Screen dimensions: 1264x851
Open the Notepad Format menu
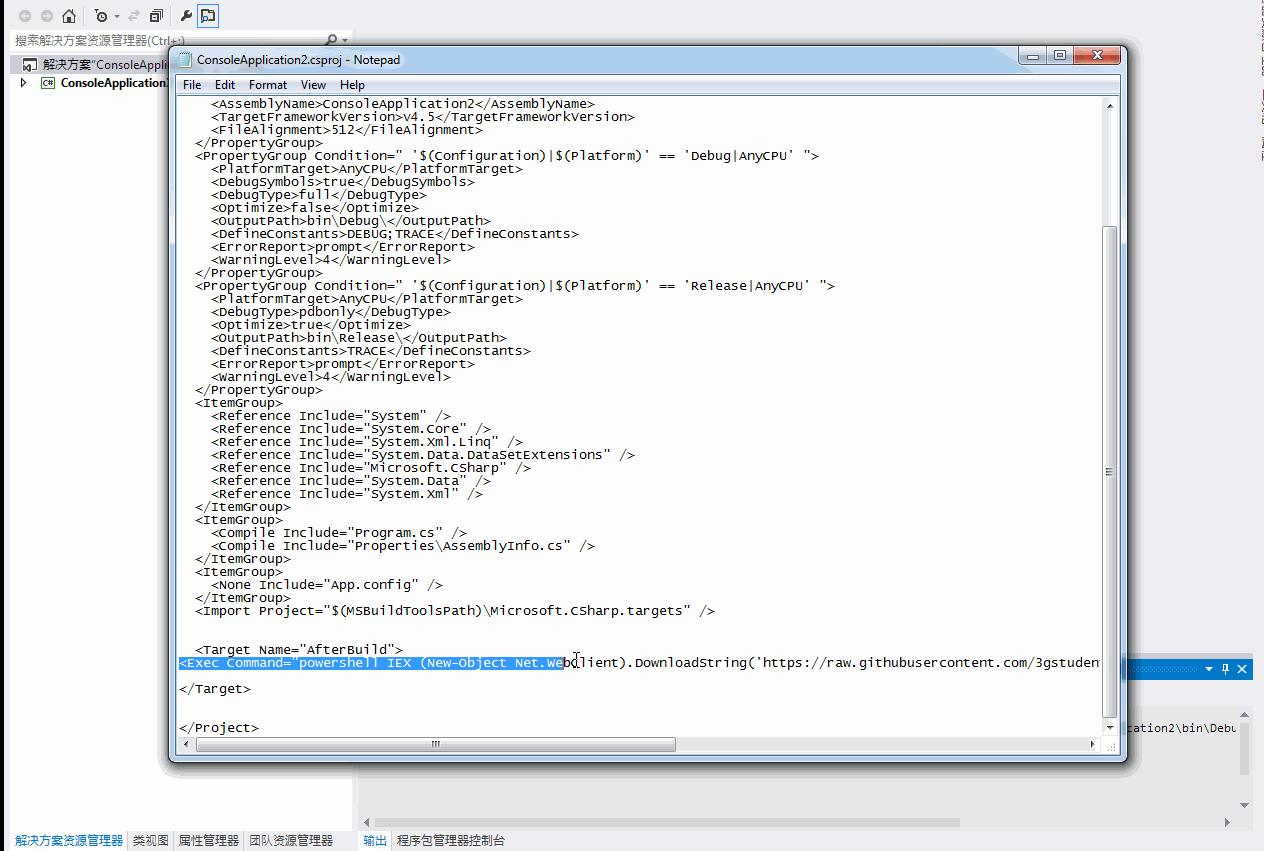(268, 85)
